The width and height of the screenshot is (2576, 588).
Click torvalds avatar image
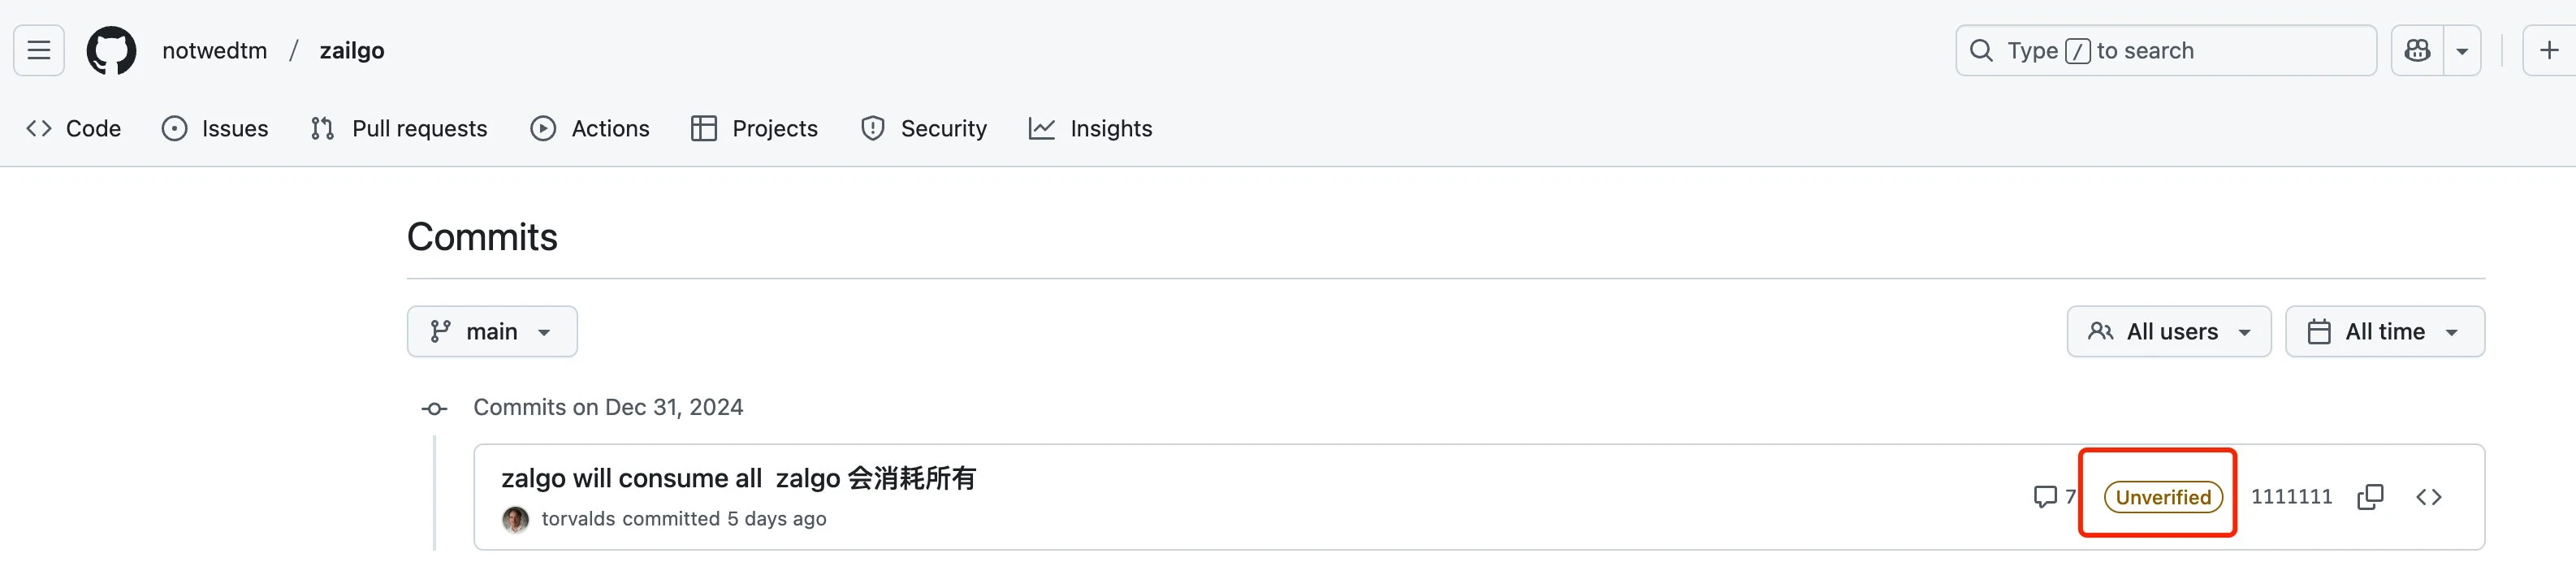(x=515, y=519)
